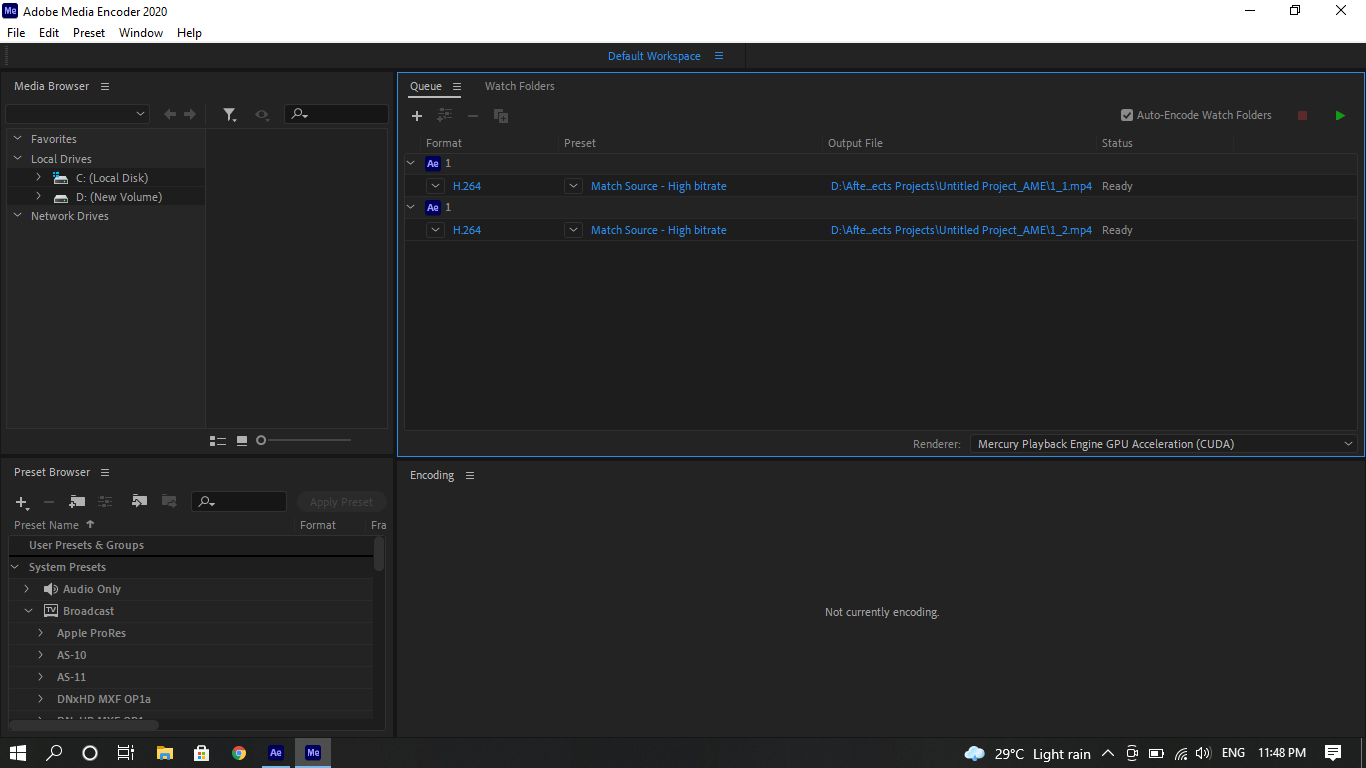
Task: Import presets in the Preset Browser
Action: click(139, 502)
